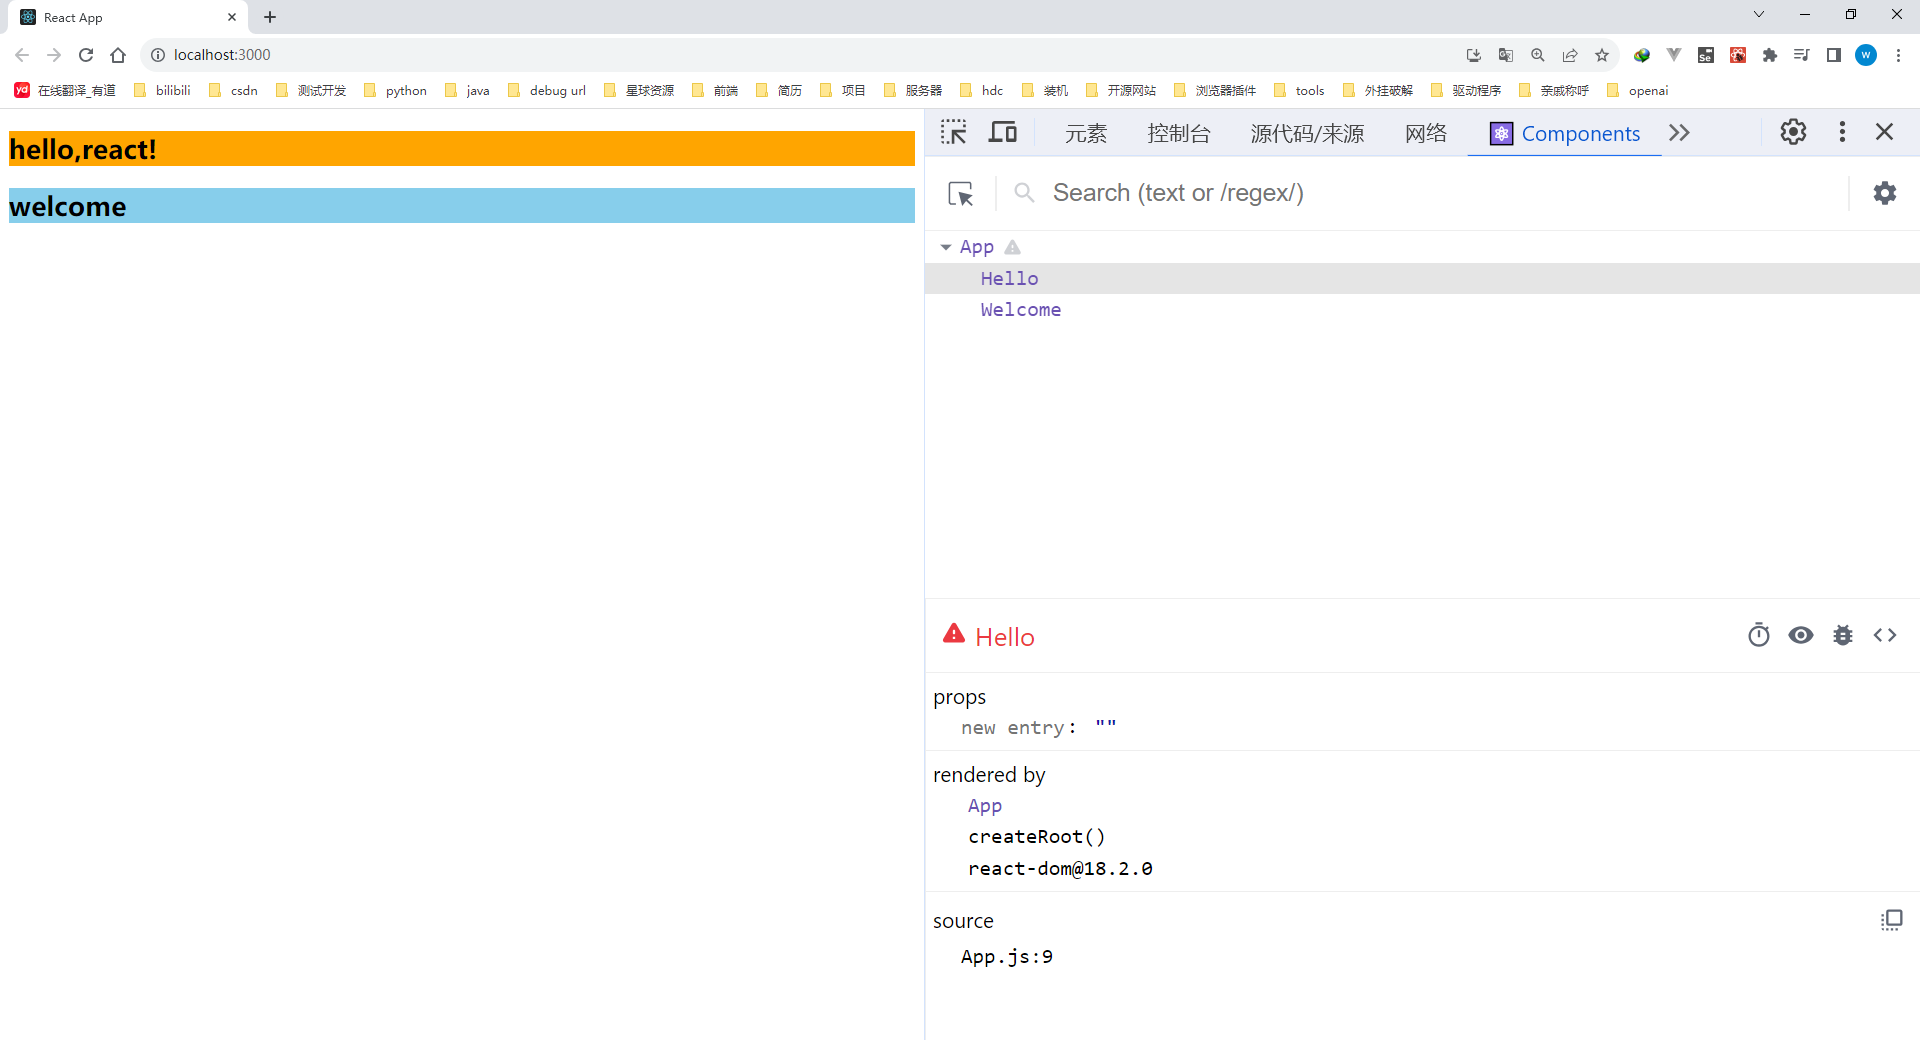Show more DevTools panels via chevron
This screenshot has height=1040, width=1920.
(1679, 132)
